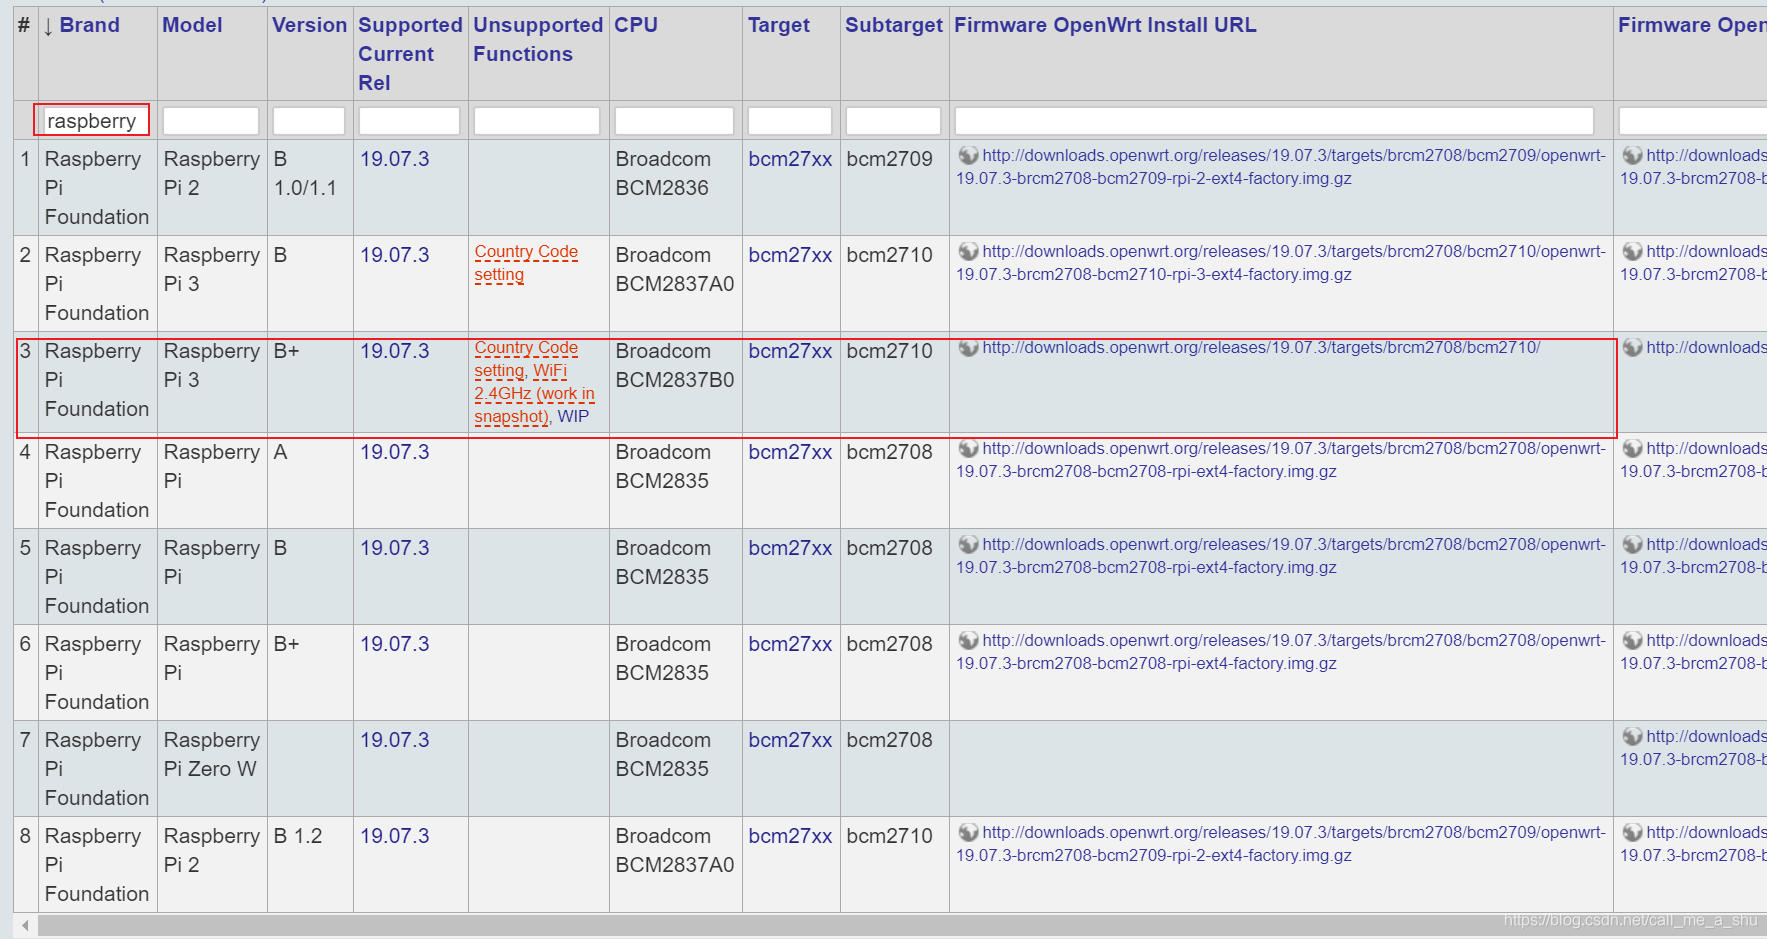The width and height of the screenshot is (1767, 939).
Task: Open bcm27xx target link in row 1
Action: [x=790, y=159]
